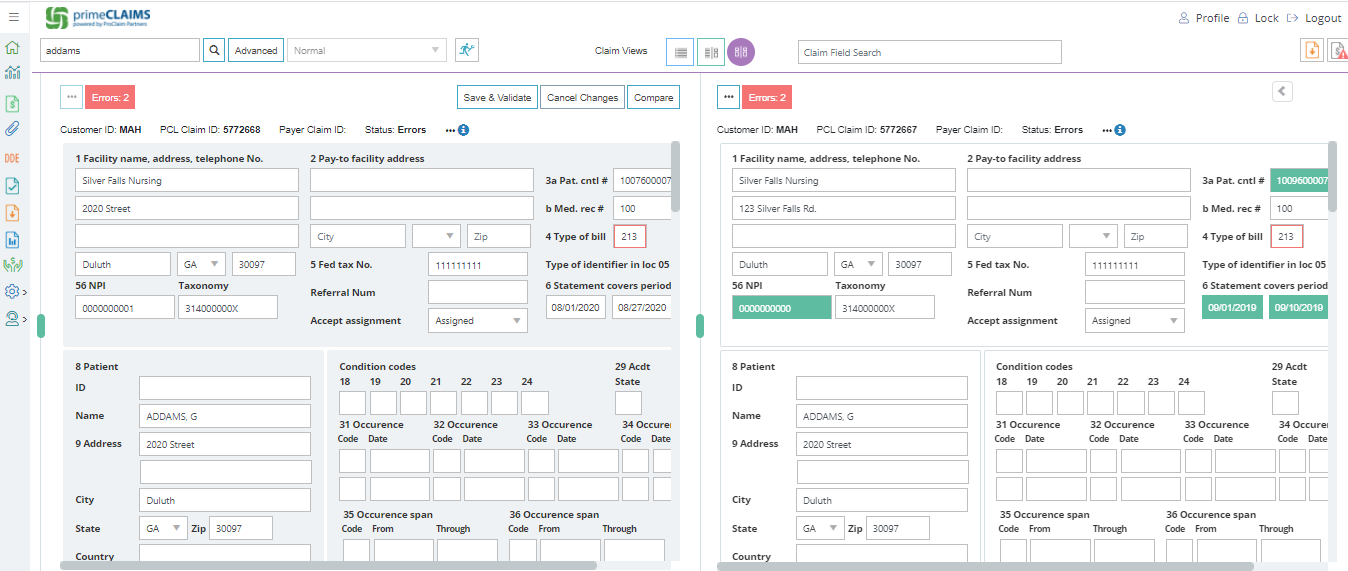Screen dimensions: 1348x571
Task: Select the purple side-by-side claim view
Action: [741, 52]
